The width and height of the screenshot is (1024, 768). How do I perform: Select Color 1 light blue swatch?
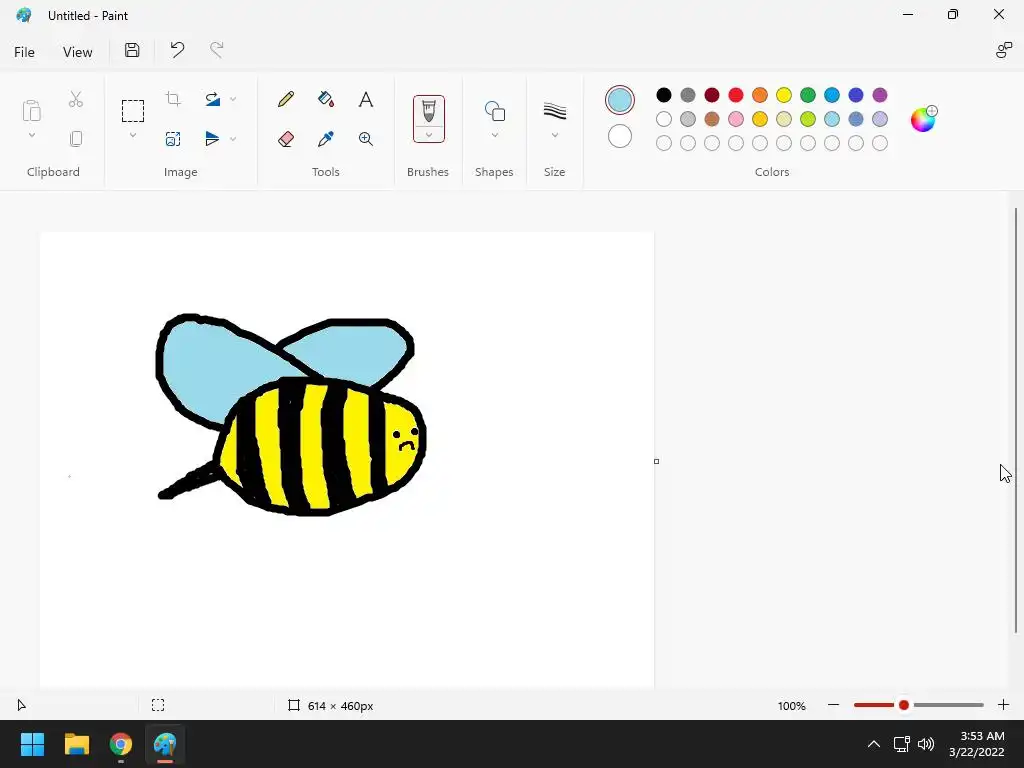(x=620, y=100)
